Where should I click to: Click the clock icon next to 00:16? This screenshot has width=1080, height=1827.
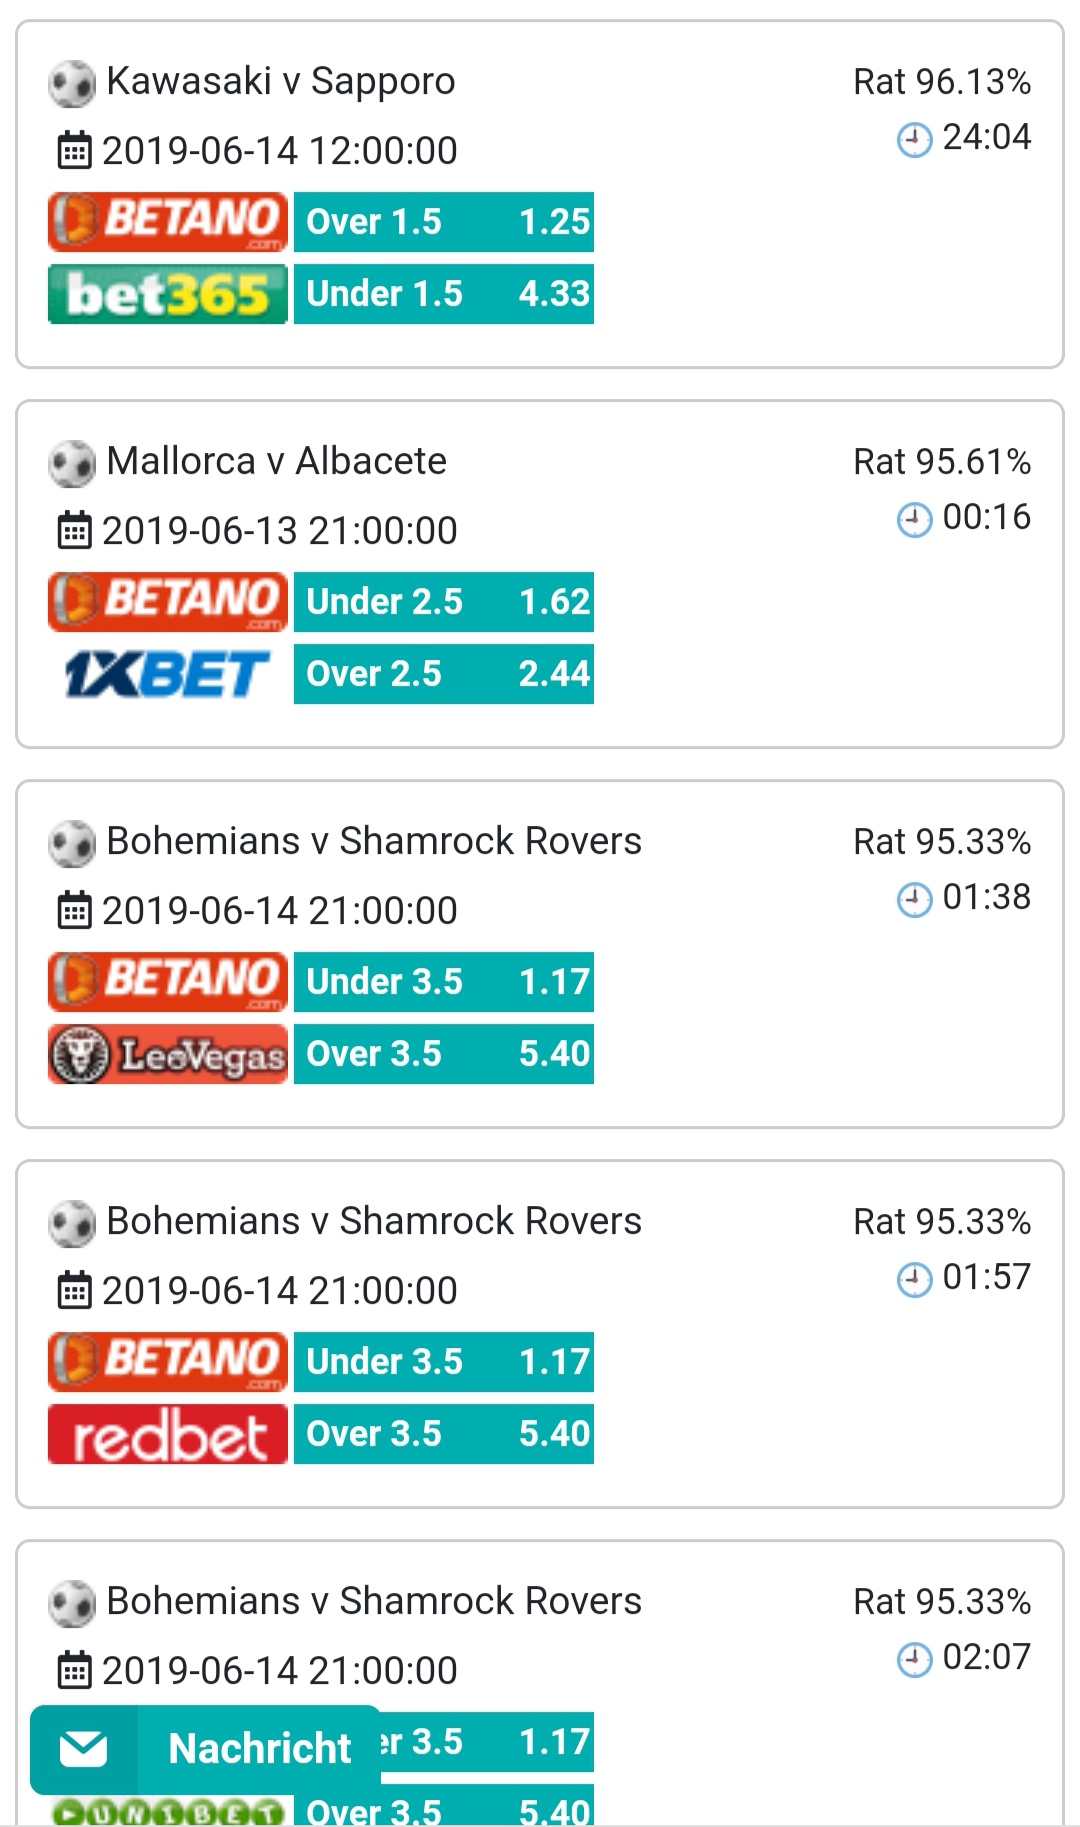pyautogui.click(x=914, y=519)
